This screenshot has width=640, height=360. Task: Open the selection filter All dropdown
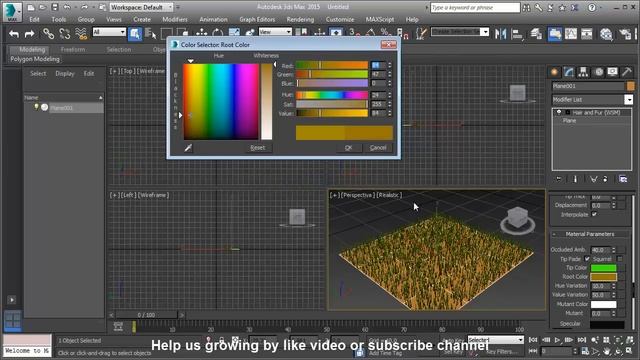[109, 32]
